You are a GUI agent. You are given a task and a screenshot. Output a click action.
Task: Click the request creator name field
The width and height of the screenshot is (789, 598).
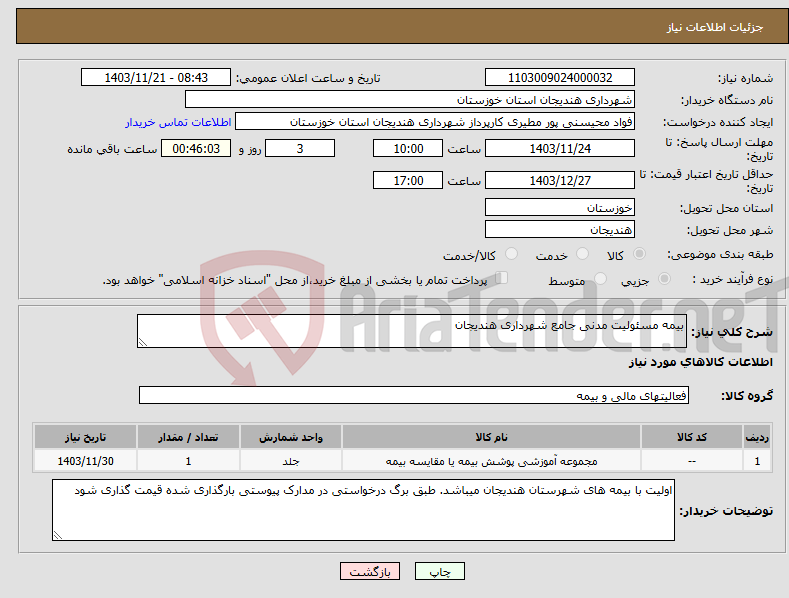[x=435, y=122]
